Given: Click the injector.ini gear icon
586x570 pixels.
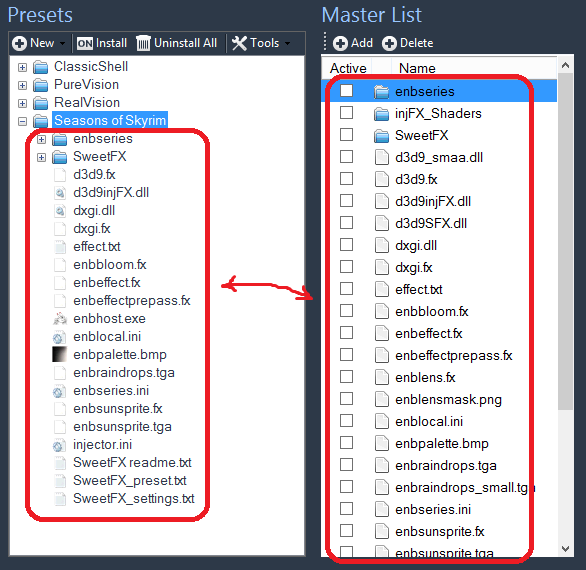Looking at the screenshot, I should pos(59,445).
